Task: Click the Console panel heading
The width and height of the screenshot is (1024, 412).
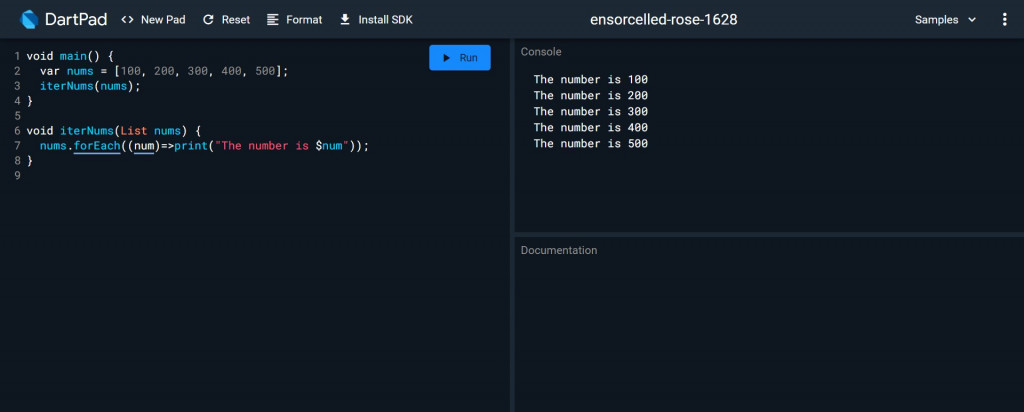Action: 541,52
